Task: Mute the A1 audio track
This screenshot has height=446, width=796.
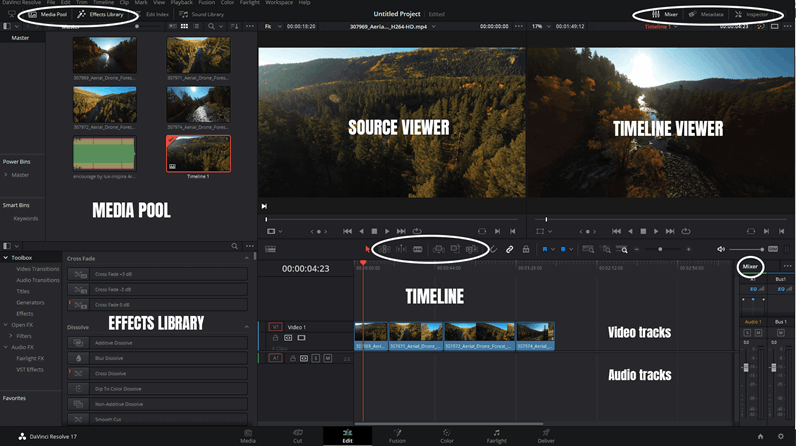Action: (328, 357)
